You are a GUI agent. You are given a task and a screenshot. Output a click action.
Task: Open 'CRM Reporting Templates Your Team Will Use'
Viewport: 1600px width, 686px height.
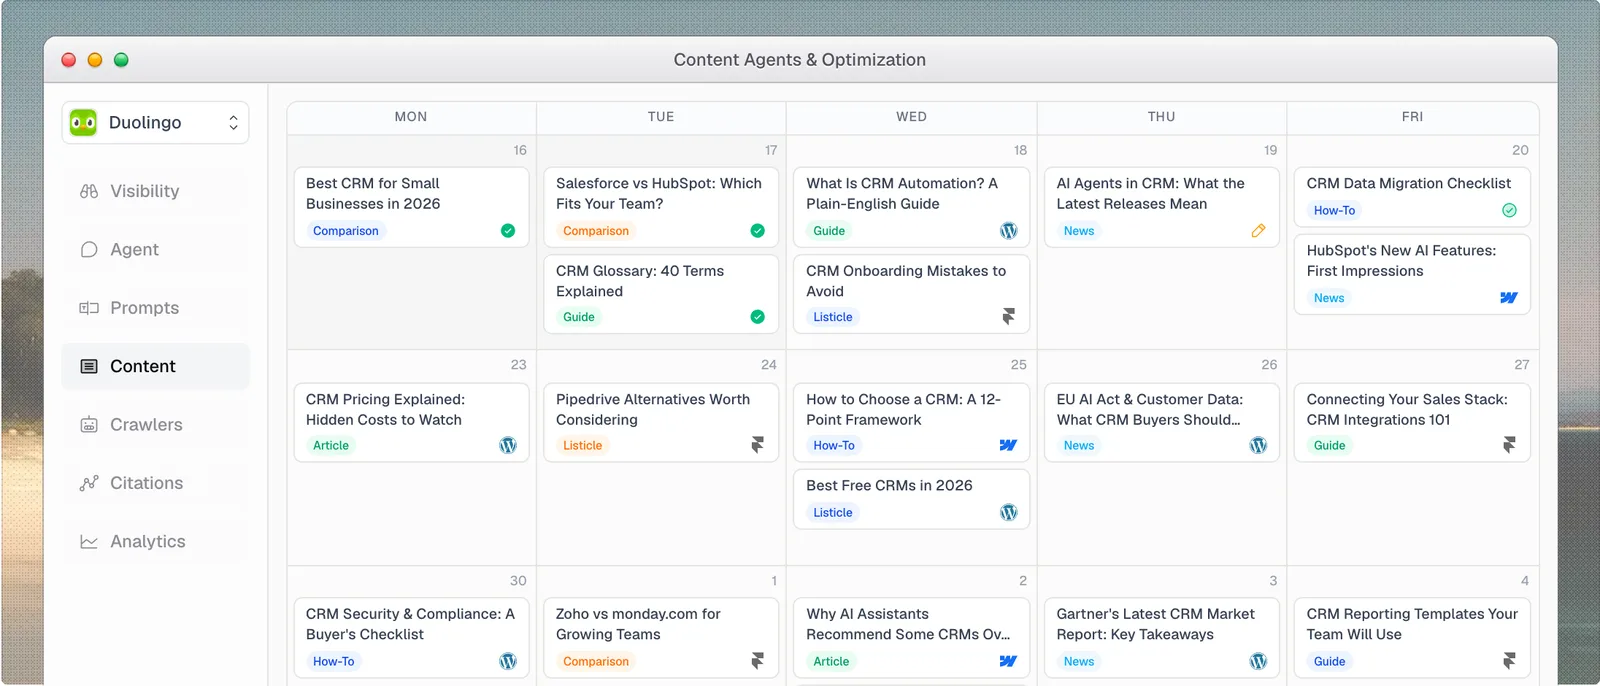coord(1412,624)
